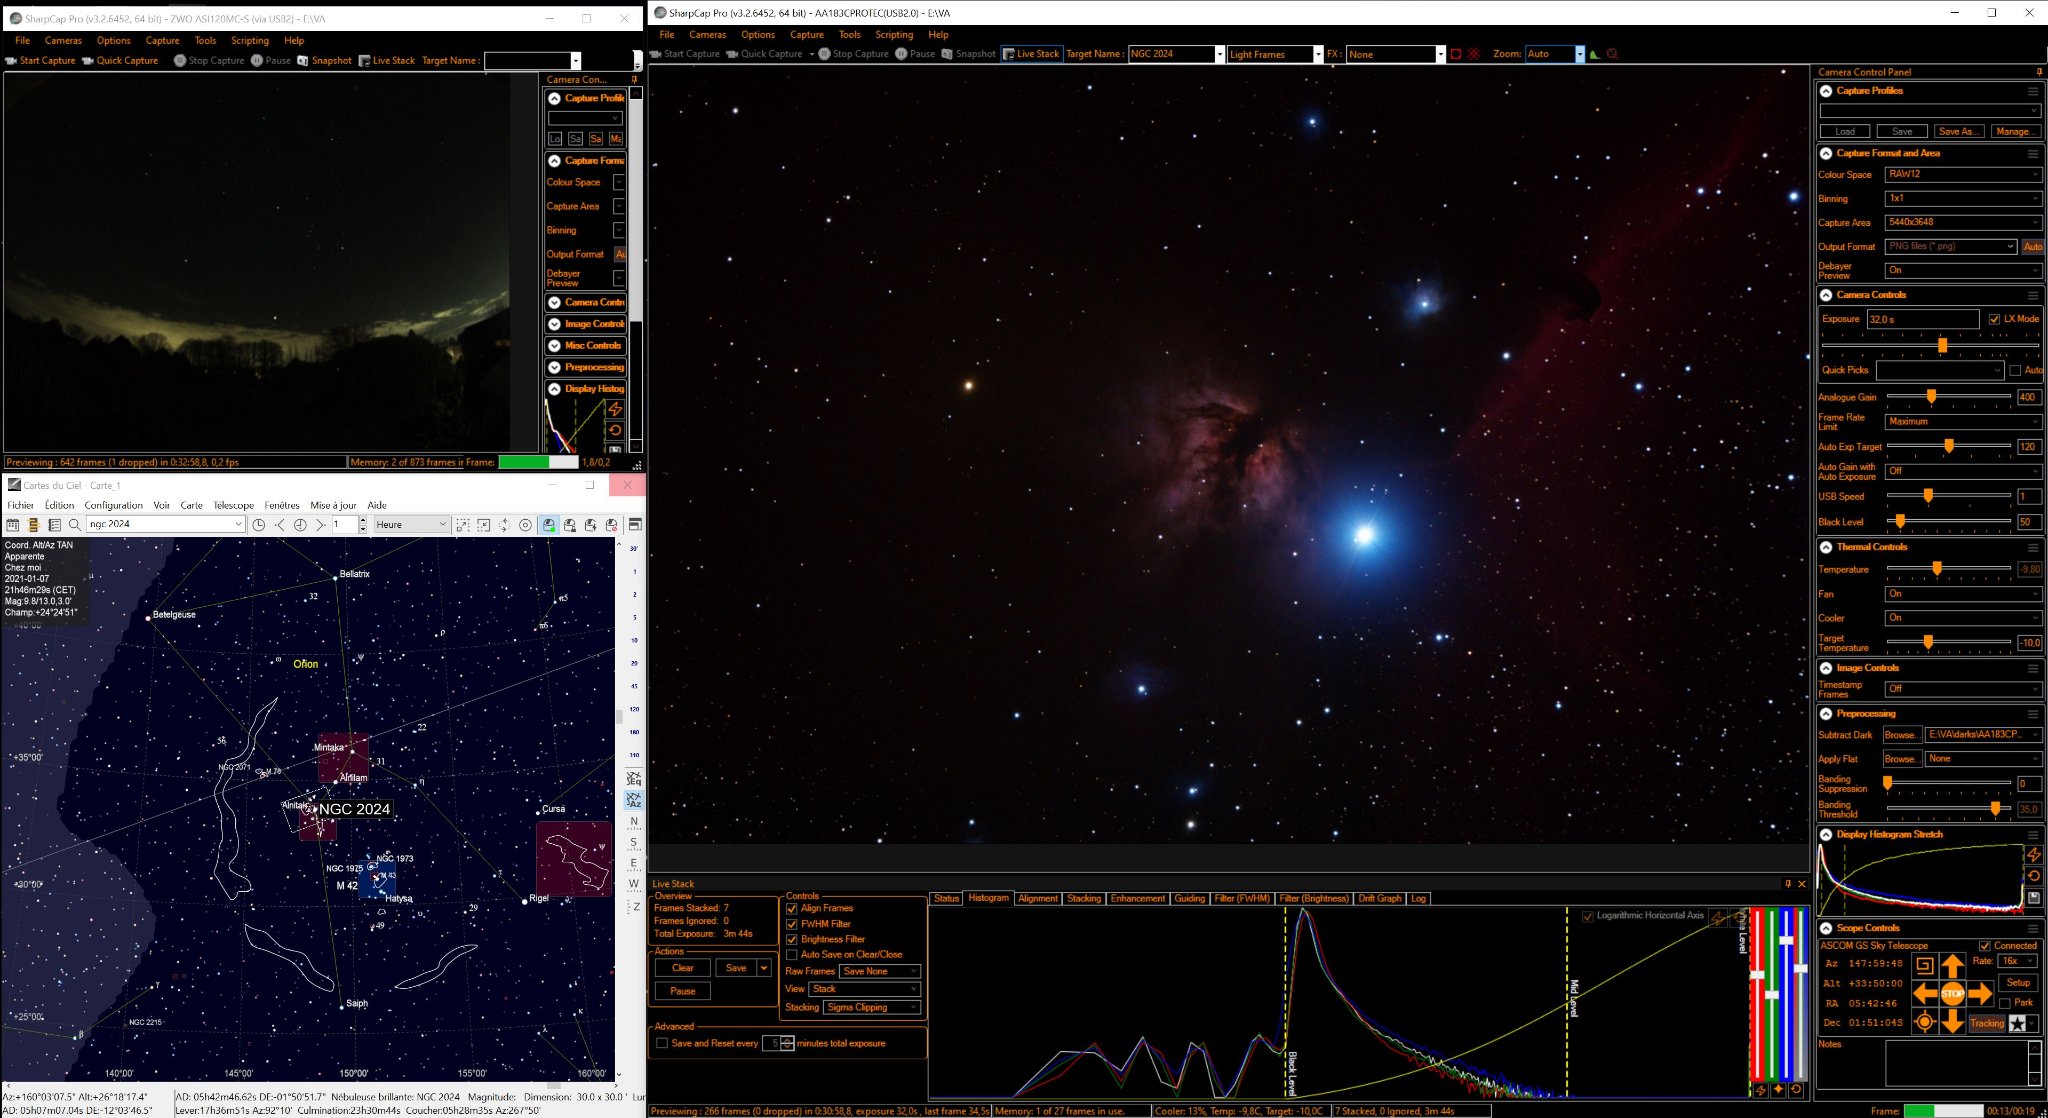This screenshot has width=2048, height=1118.
Task: Open calendar icon in Cartes du Ciel toolbar
Action: 13,524
